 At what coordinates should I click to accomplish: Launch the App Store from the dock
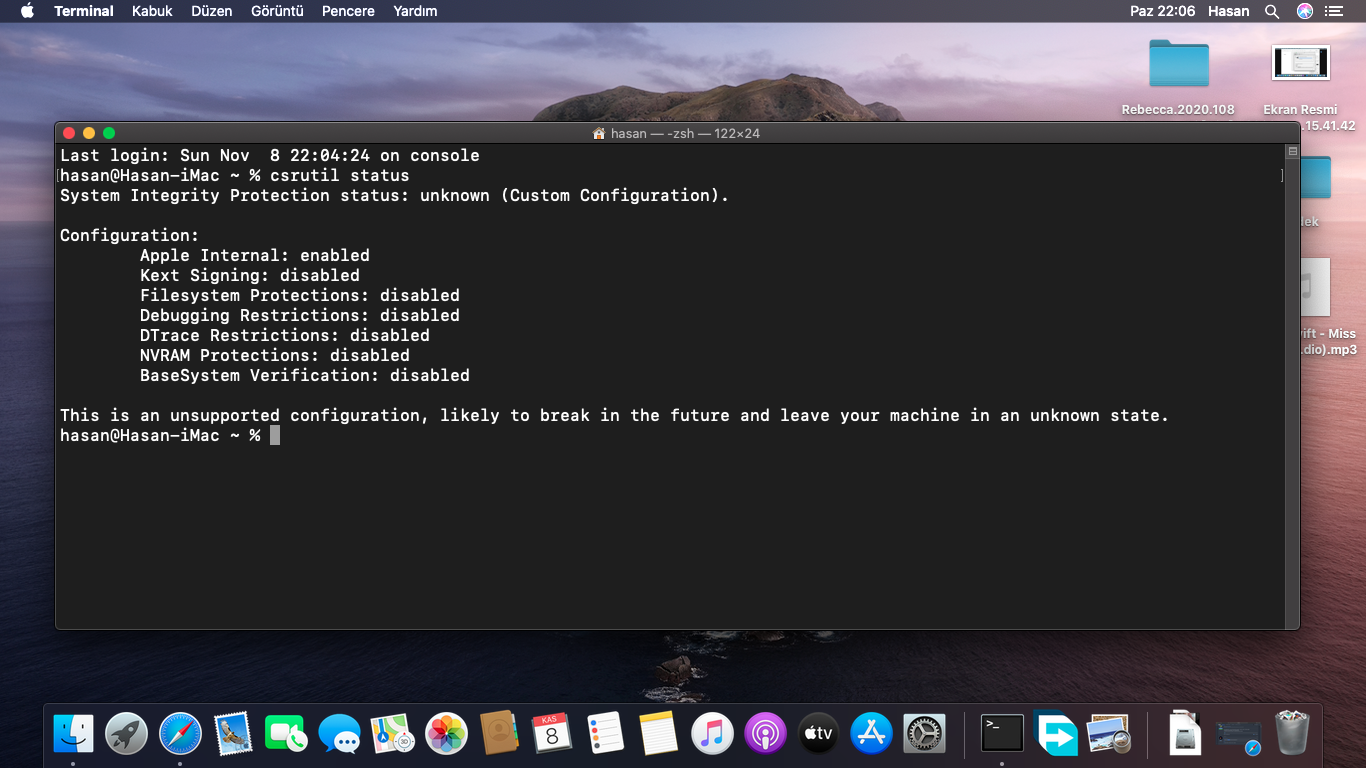pyautogui.click(x=871, y=734)
